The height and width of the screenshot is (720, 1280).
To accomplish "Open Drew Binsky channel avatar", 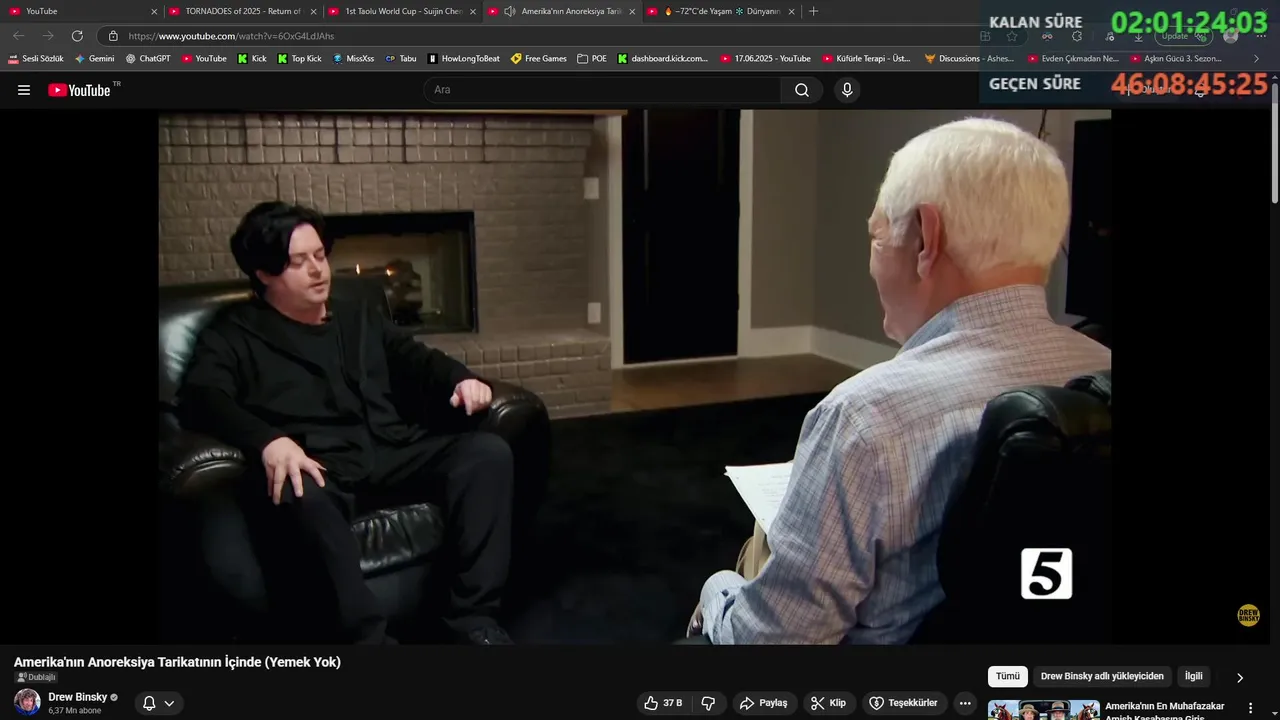I will 28,702.
